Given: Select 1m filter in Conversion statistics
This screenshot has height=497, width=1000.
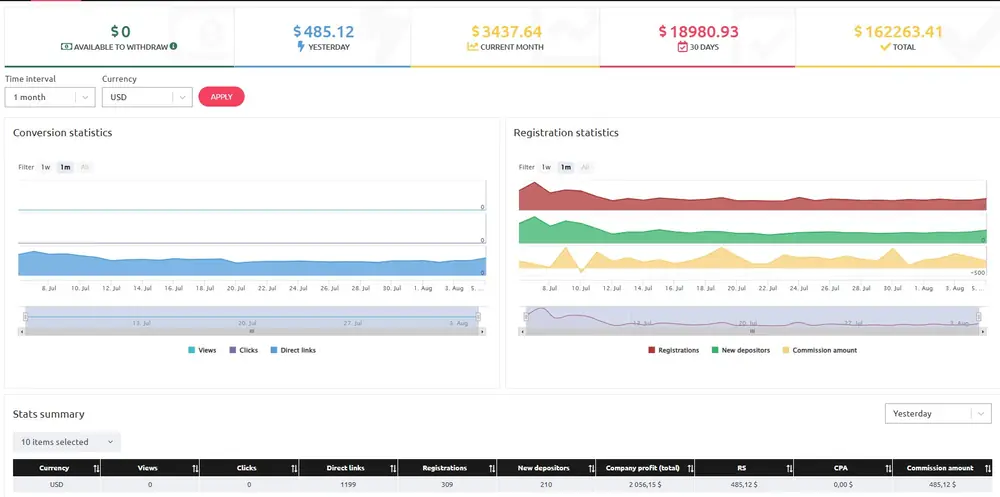Looking at the screenshot, I should [x=65, y=167].
